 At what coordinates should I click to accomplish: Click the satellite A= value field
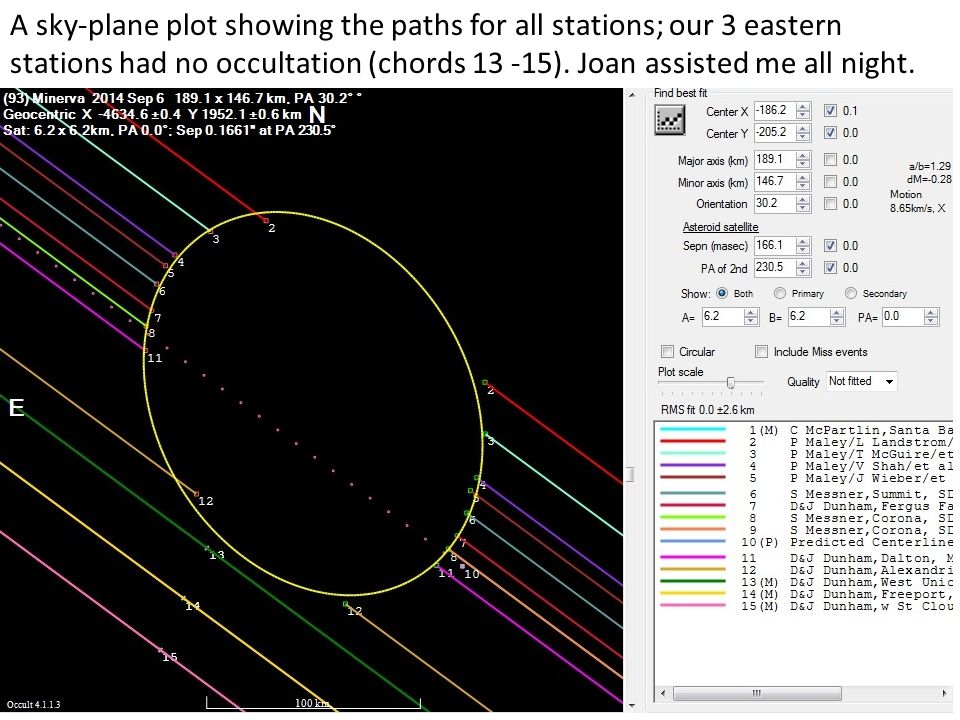(722, 317)
